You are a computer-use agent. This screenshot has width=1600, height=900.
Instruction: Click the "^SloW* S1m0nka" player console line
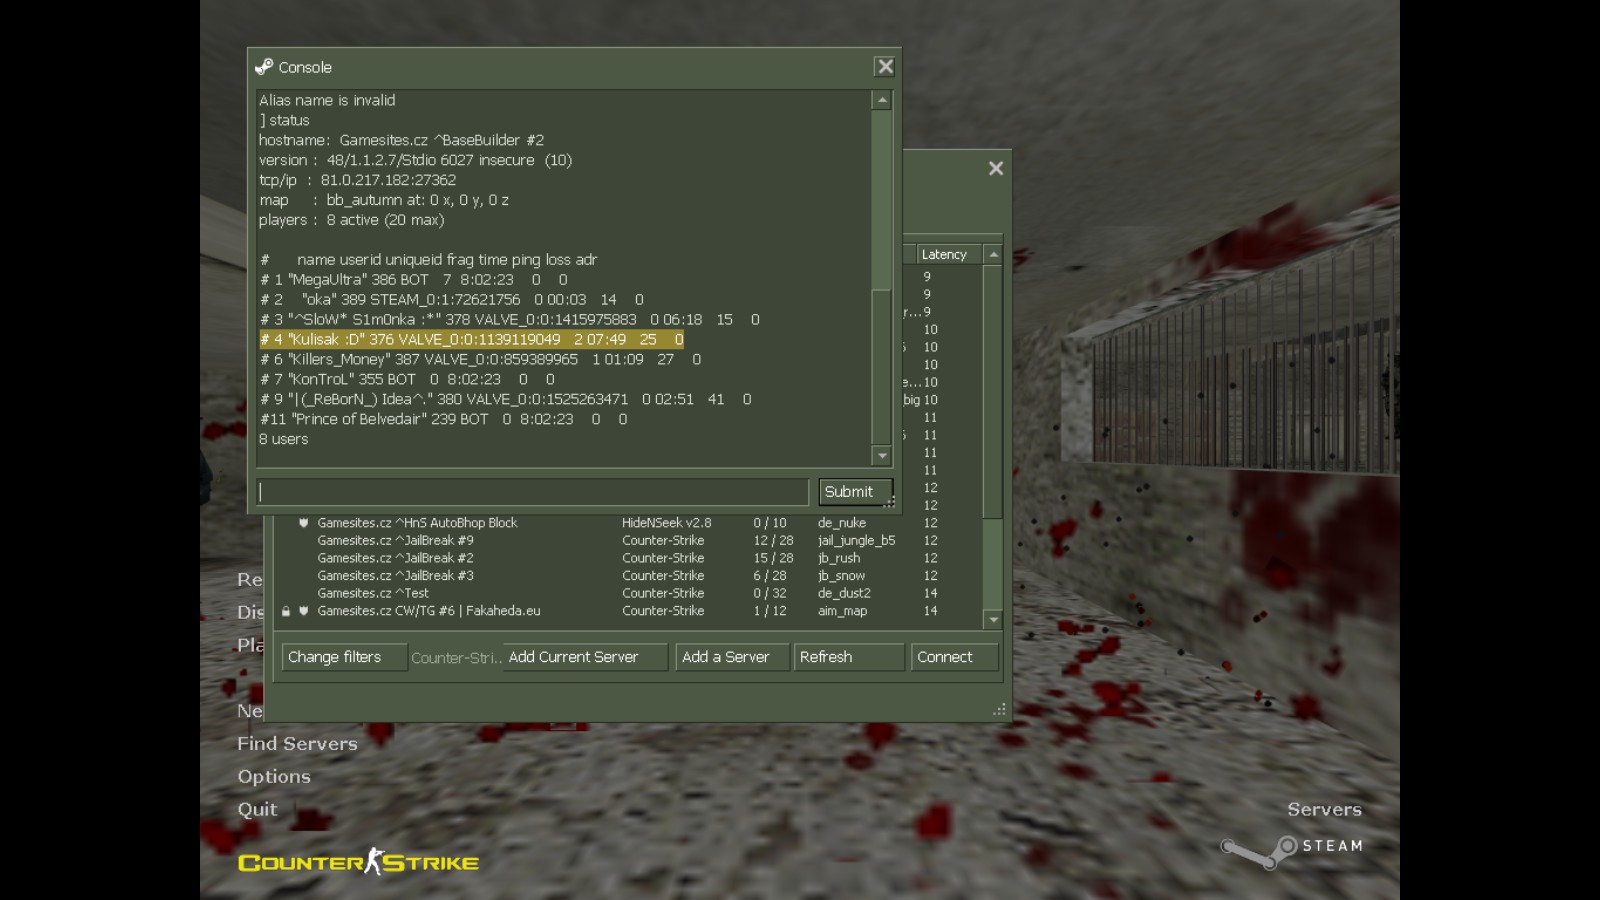click(x=509, y=320)
